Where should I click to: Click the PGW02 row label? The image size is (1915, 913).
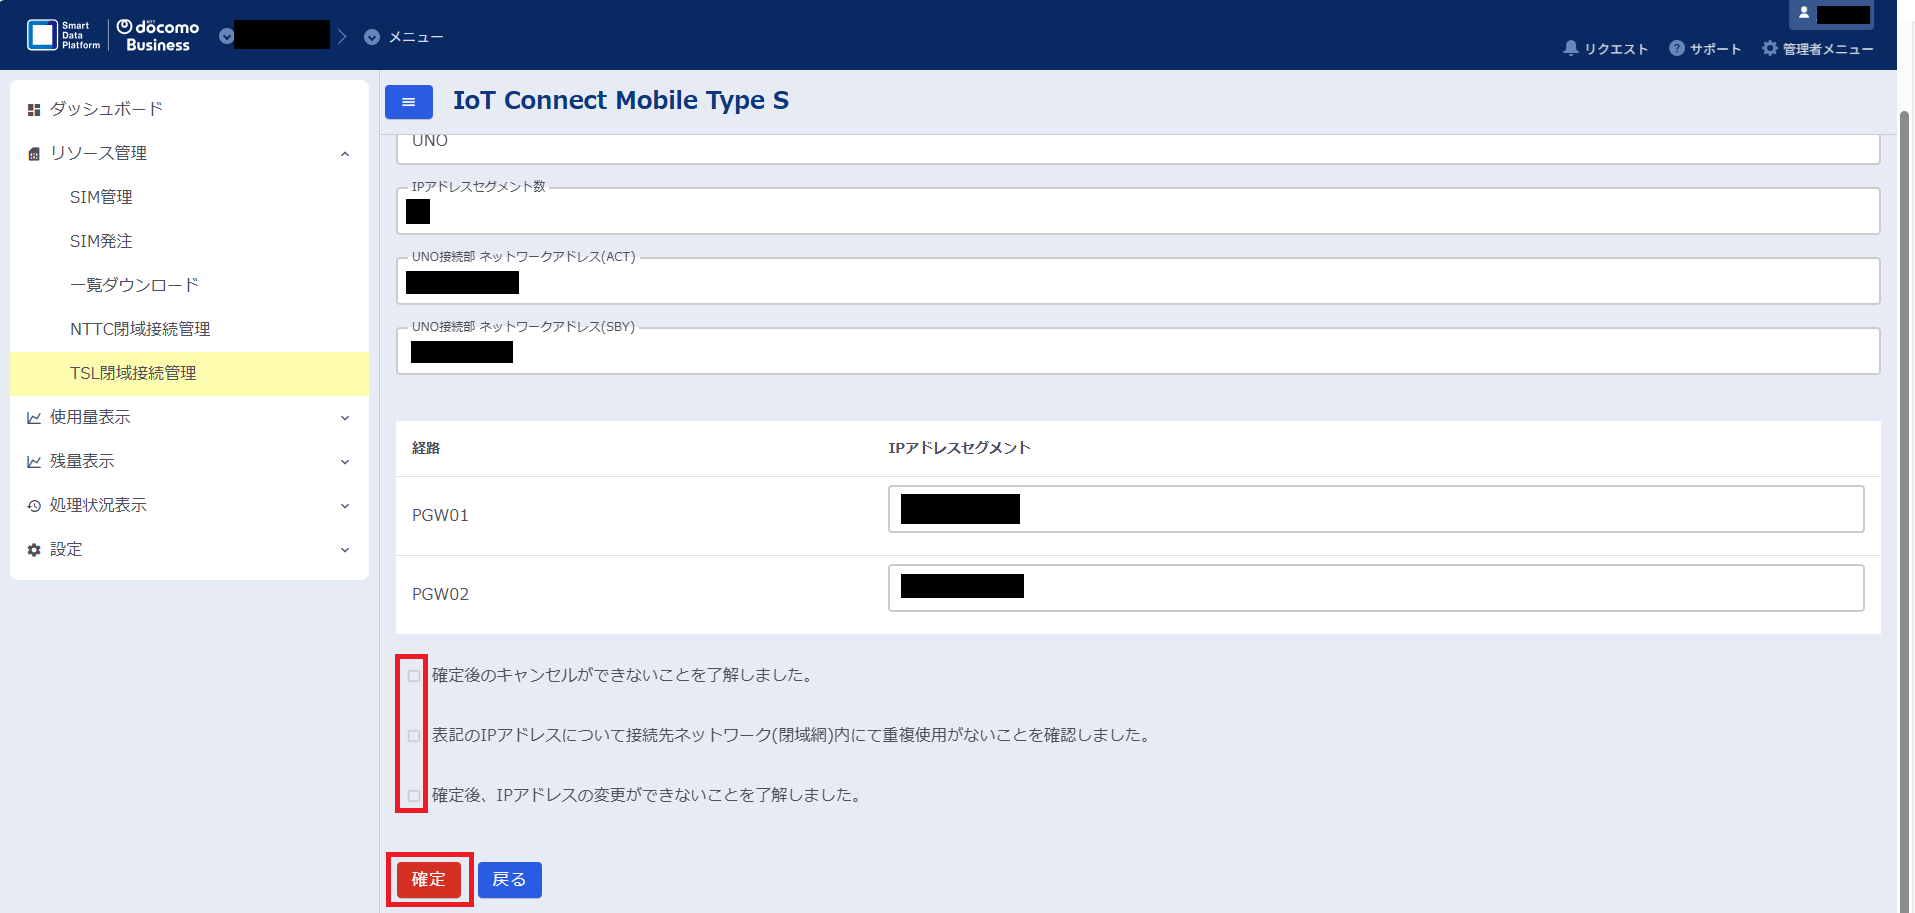tap(440, 594)
